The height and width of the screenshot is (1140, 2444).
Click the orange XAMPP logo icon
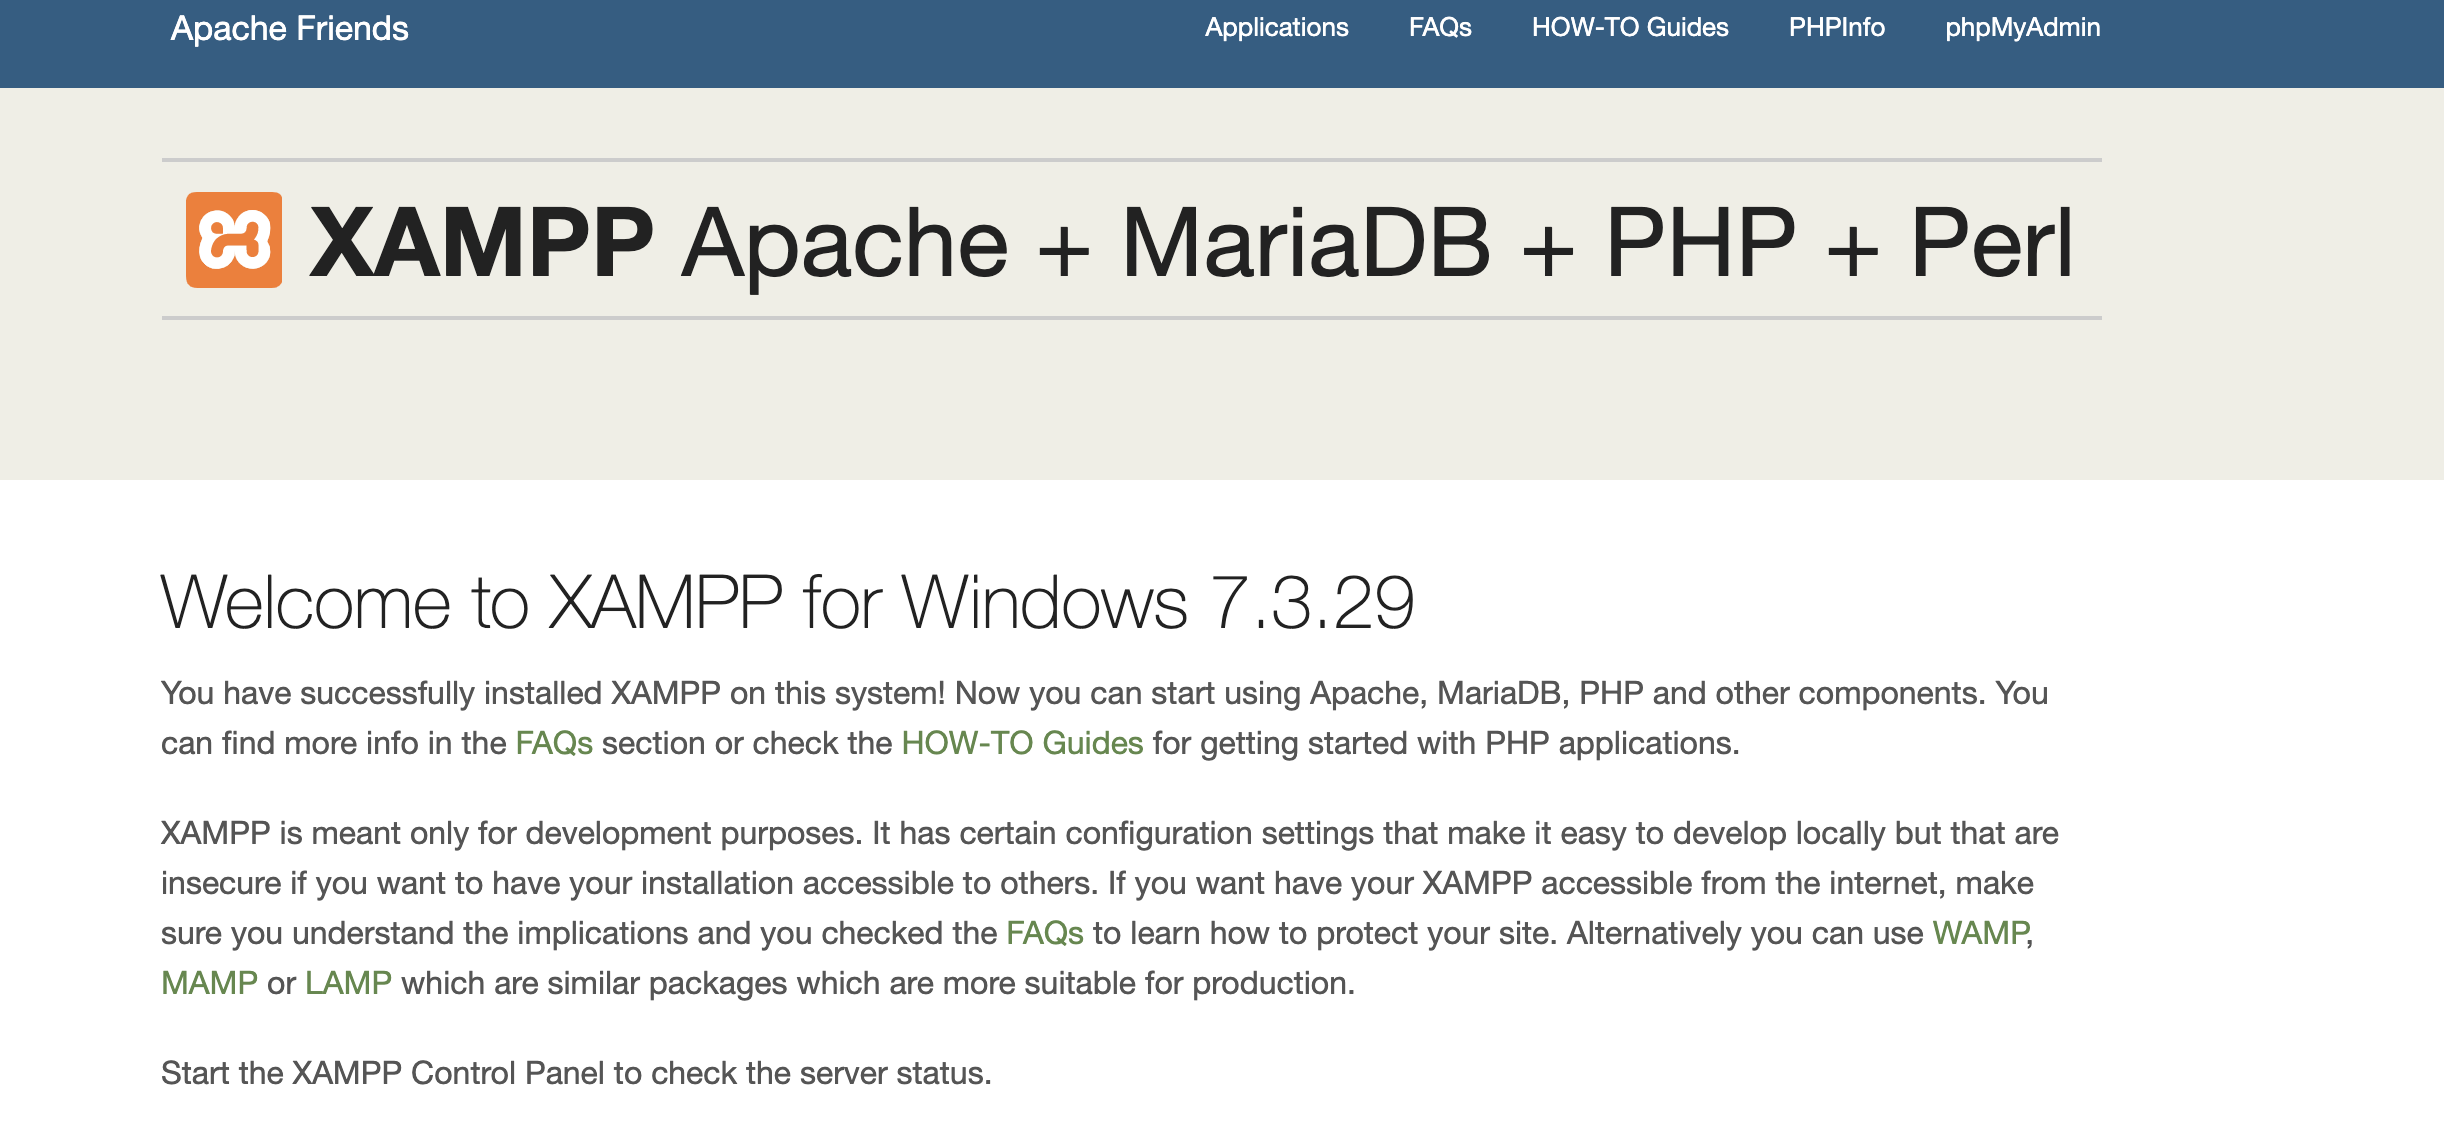coord(234,240)
